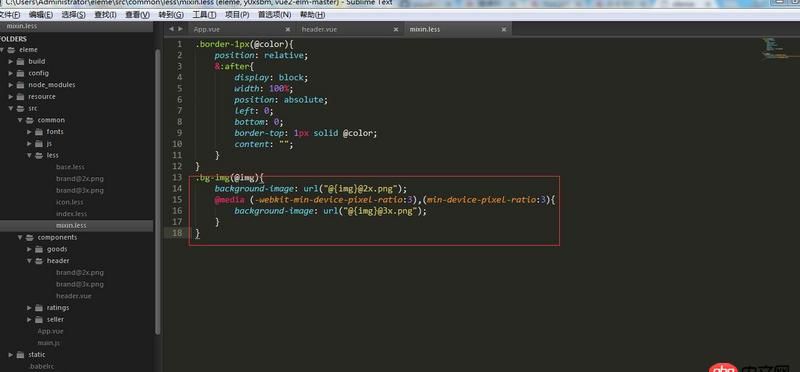Close the header.vue tab
The width and height of the screenshot is (800, 372).
pyautogui.click(x=396, y=30)
